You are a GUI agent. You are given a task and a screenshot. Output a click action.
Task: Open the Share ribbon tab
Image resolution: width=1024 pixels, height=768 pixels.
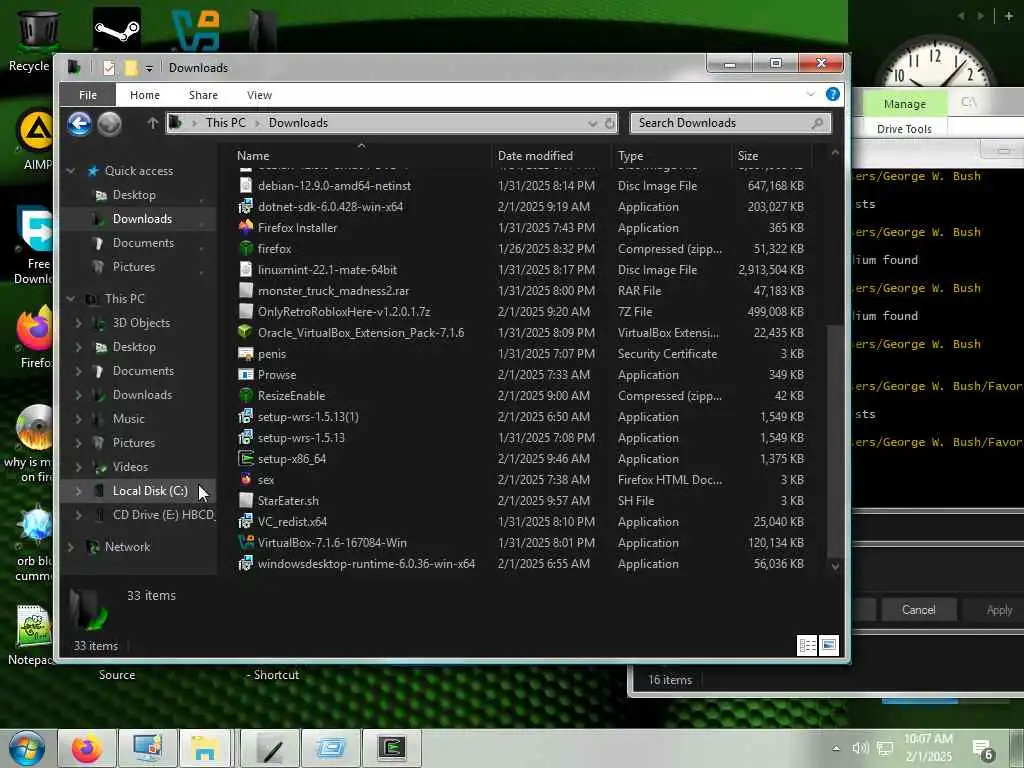click(x=203, y=95)
